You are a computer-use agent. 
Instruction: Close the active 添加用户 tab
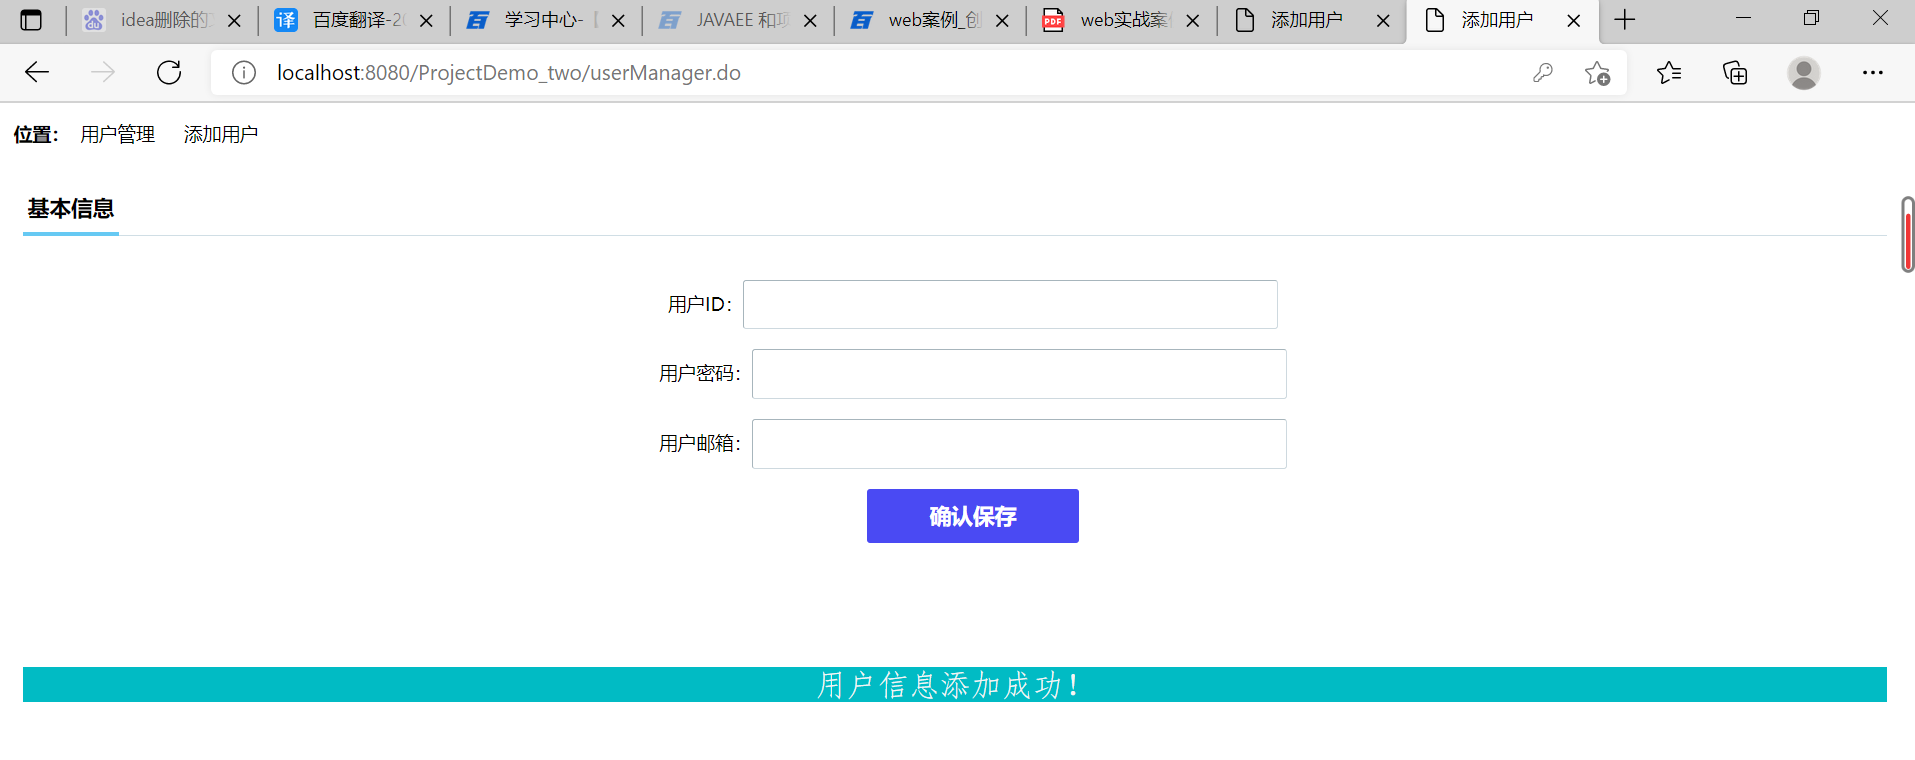pos(1573,20)
